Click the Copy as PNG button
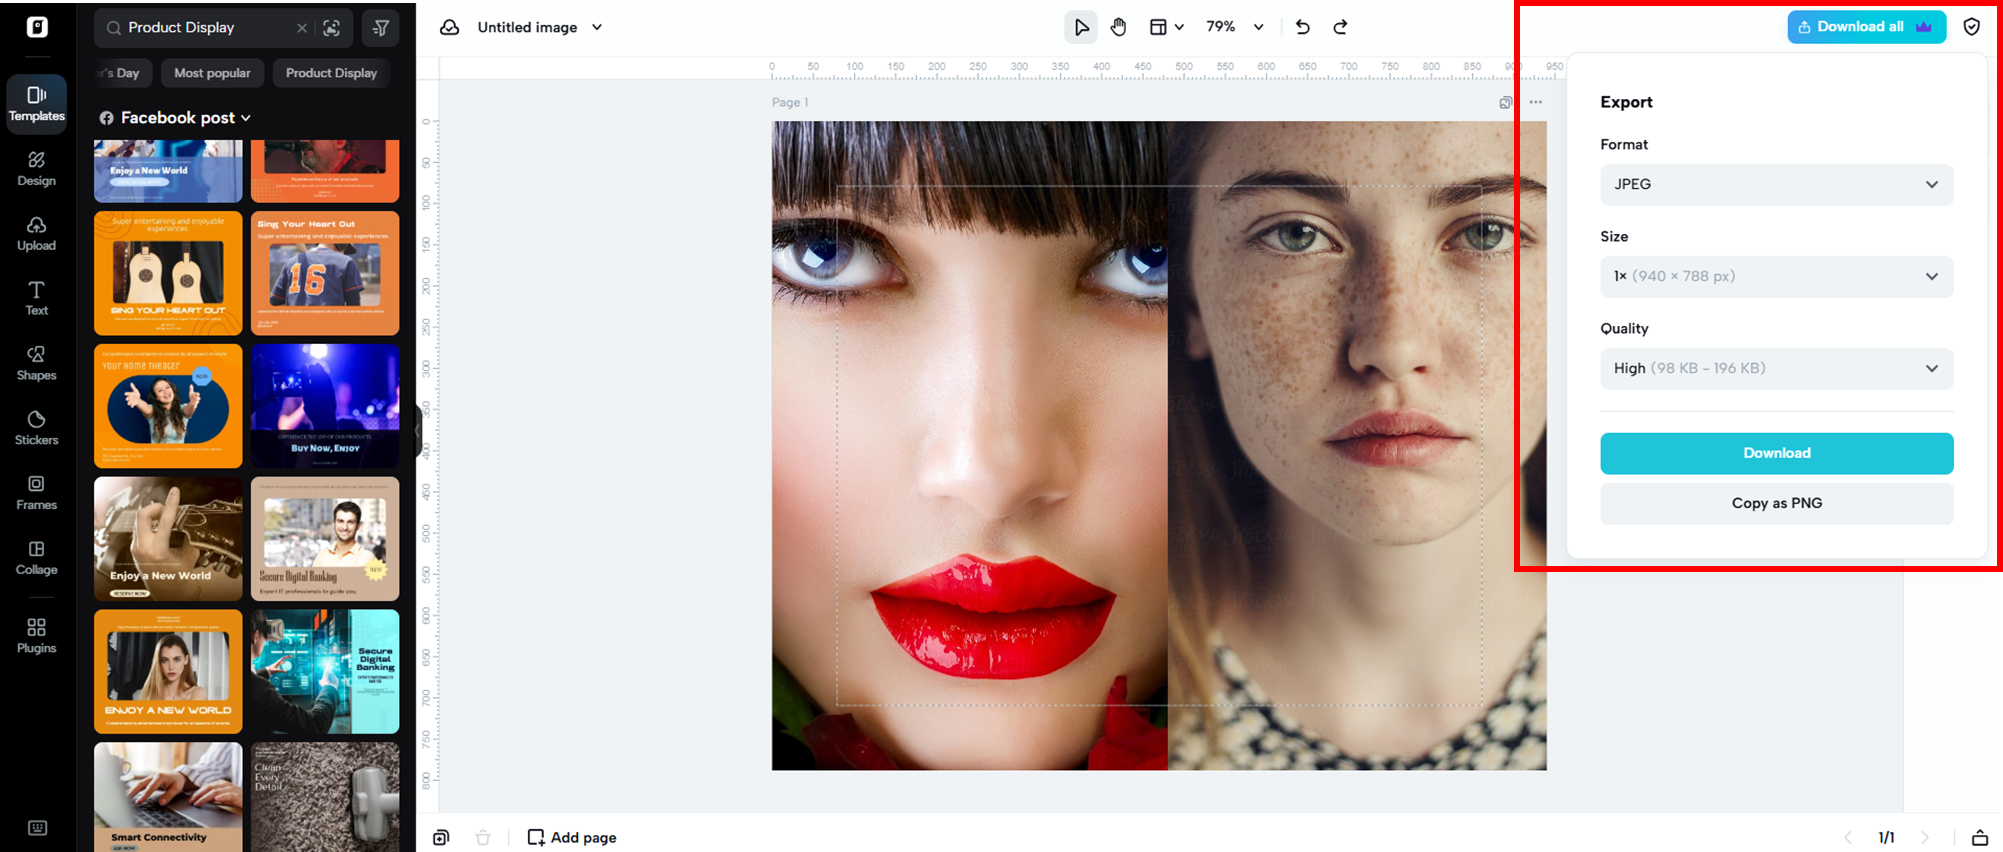This screenshot has width=2003, height=852. pos(1776,503)
